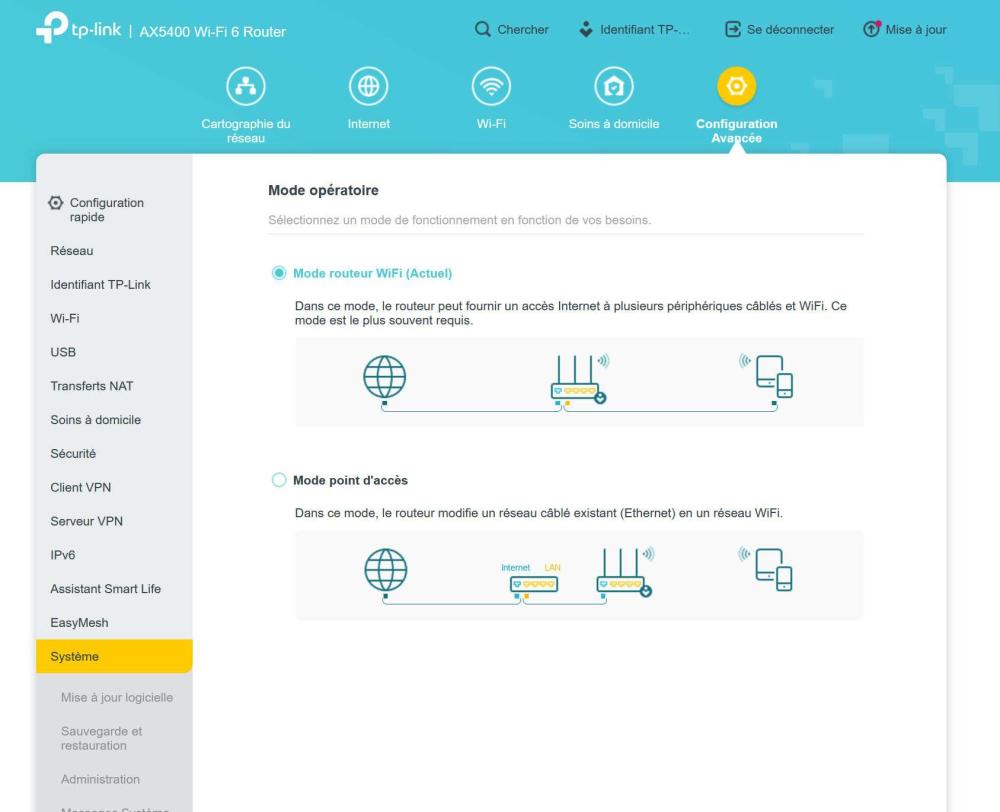Select Mode routeur WiFi radio button
This screenshot has width=1000, height=812.
pyautogui.click(x=279, y=273)
